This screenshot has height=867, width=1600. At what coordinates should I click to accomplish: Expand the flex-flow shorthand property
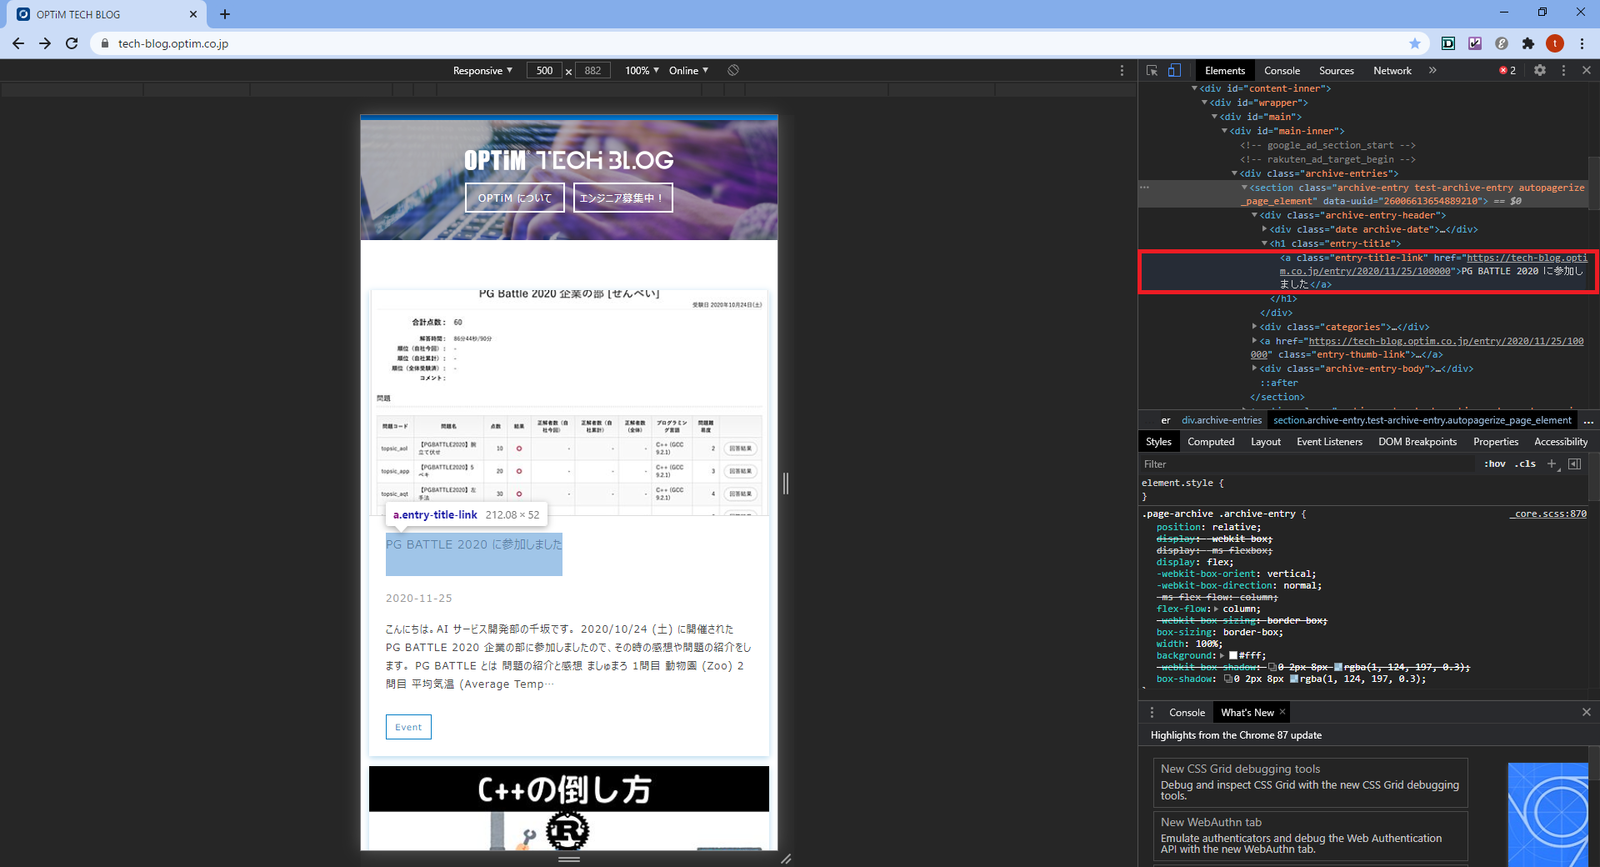coord(1217,609)
